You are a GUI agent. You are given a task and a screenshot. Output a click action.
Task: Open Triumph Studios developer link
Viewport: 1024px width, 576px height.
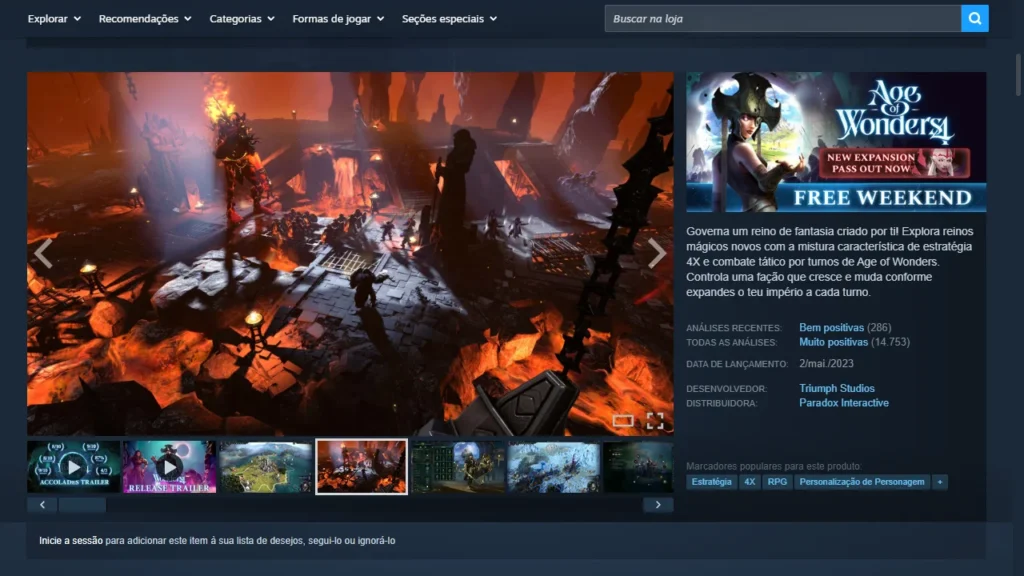[x=836, y=388]
